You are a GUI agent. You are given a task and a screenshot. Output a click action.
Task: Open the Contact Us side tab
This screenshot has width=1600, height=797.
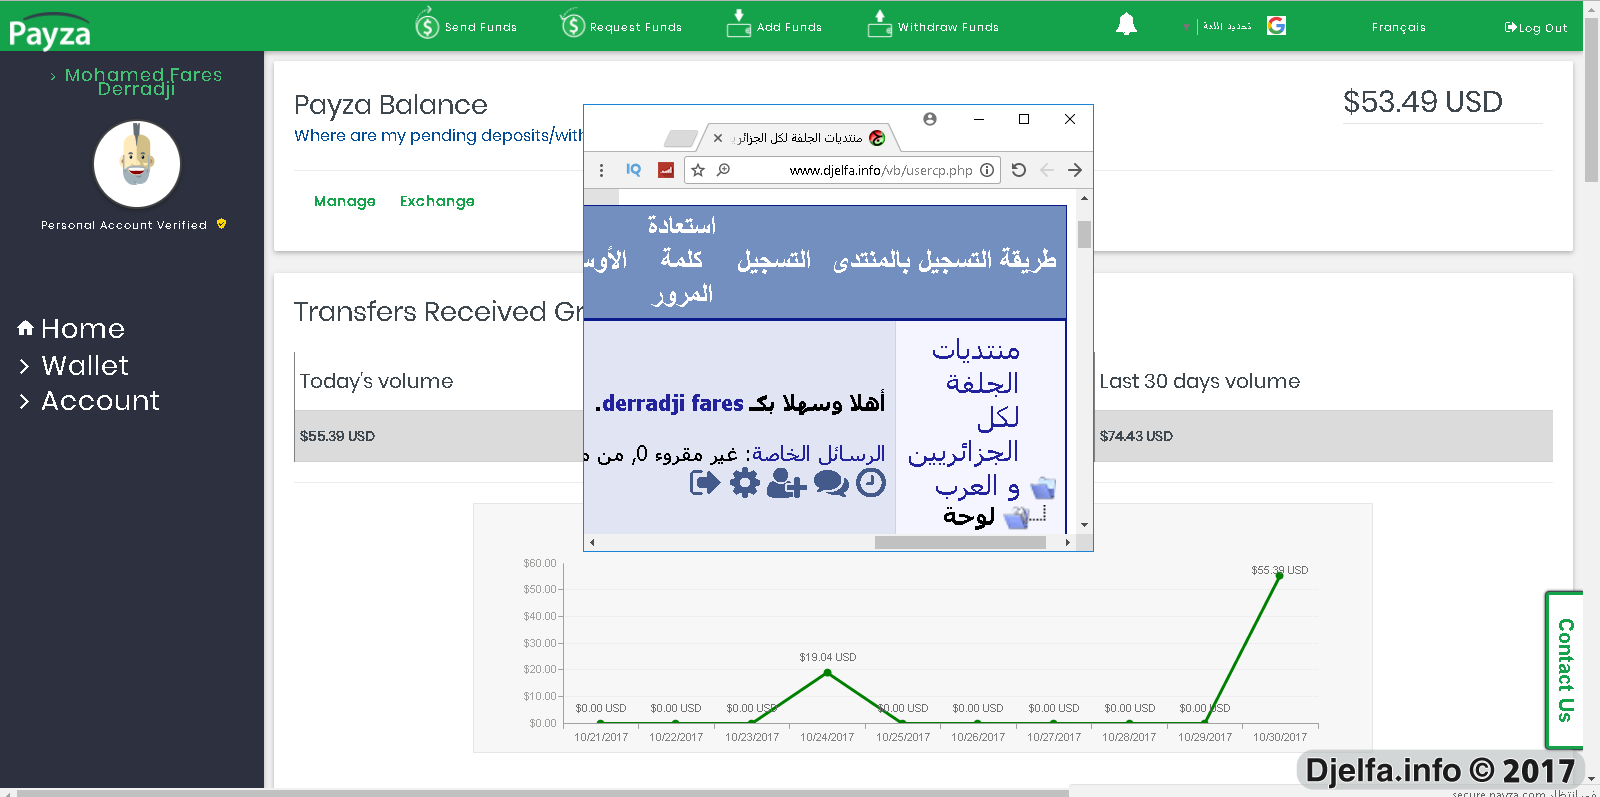click(1565, 669)
